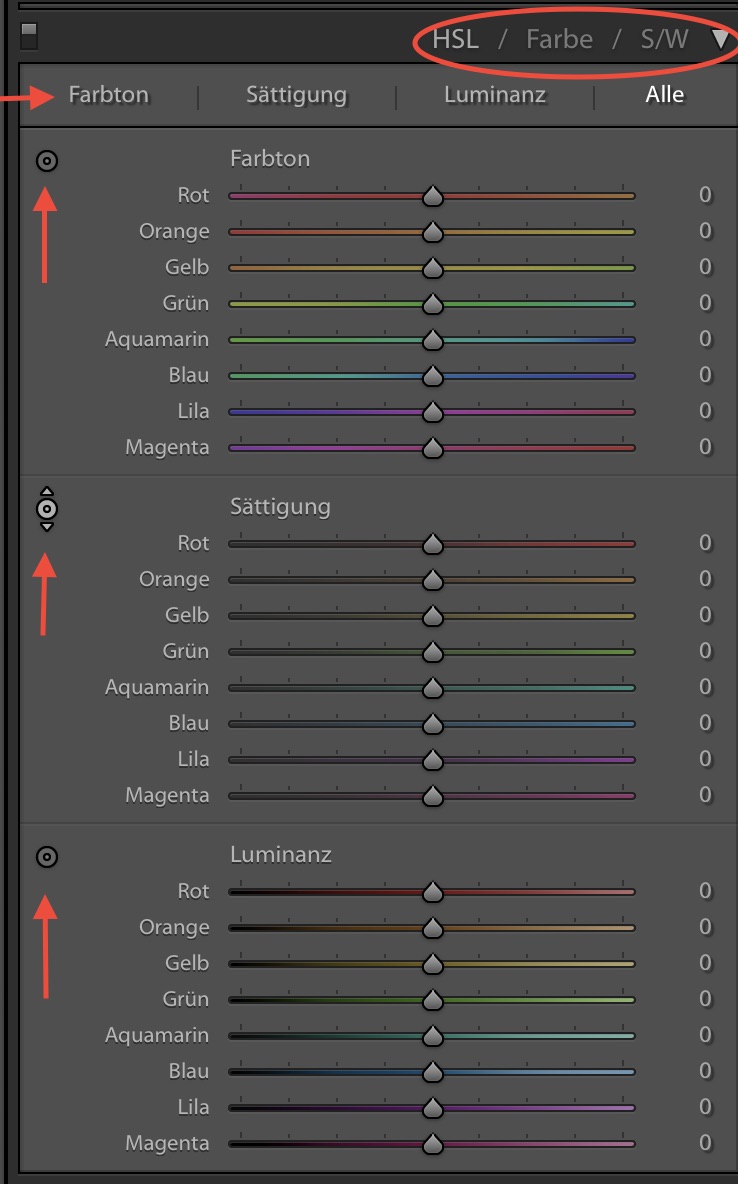Click the Sättigung Lila slider label
Screen dimensions: 738x1184
[192, 759]
